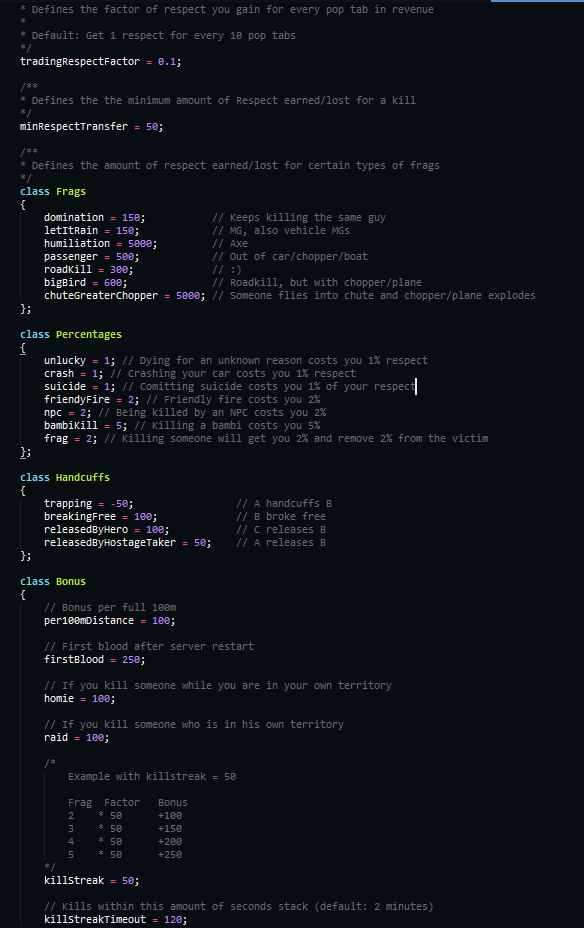Click the '// A releases B' comment
The height and width of the screenshot is (928, 584).
pyautogui.click(x=281, y=543)
